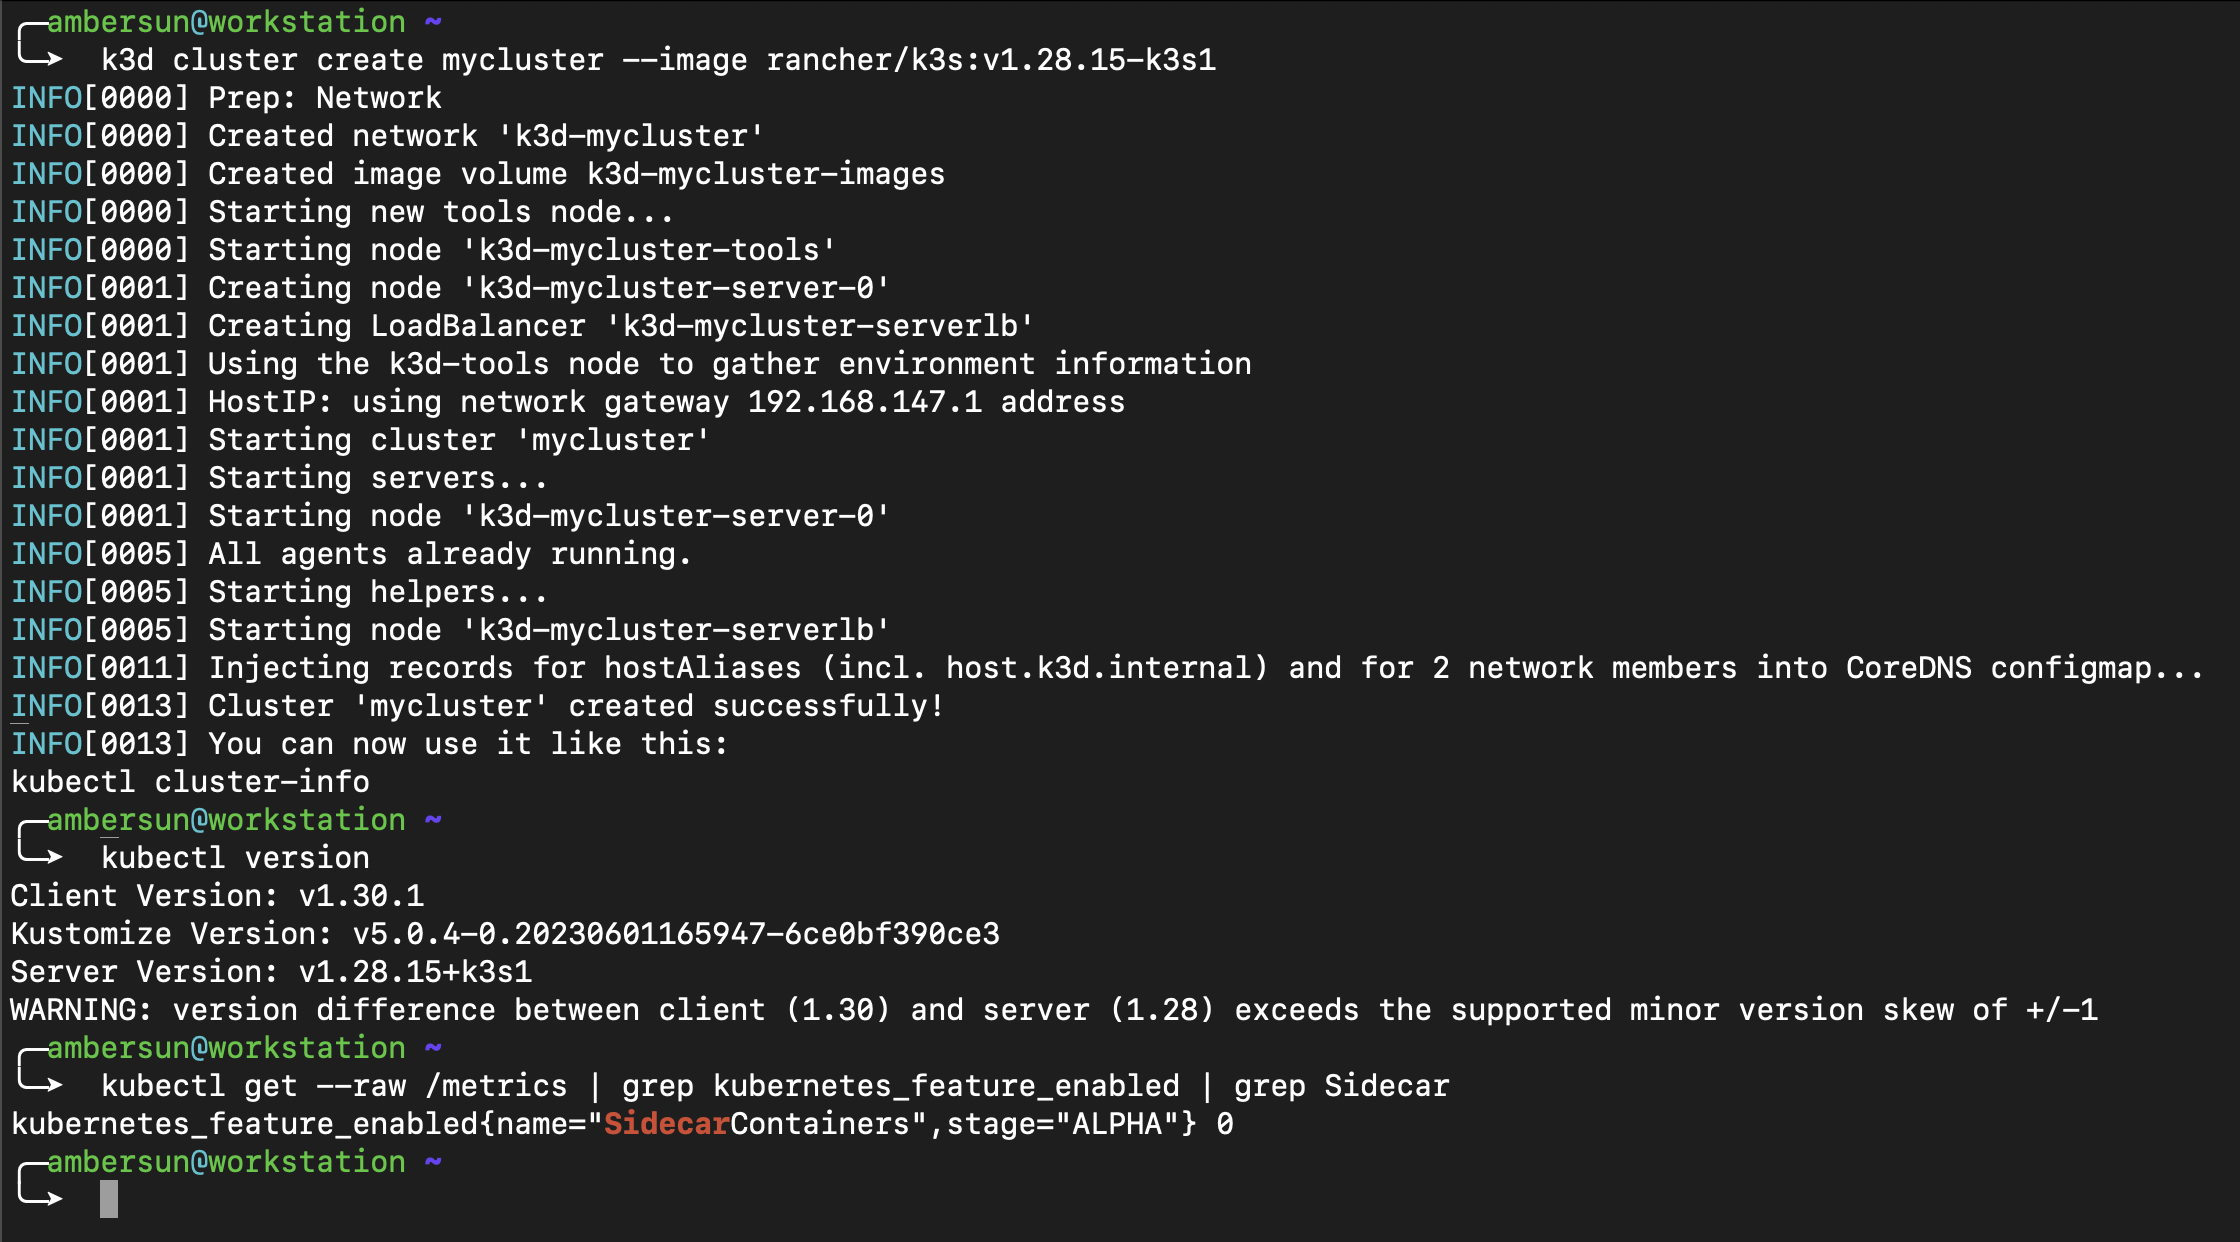Click the WARNING version skew message
Screen dimensions: 2240x1242
(x=1054, y=1010)
